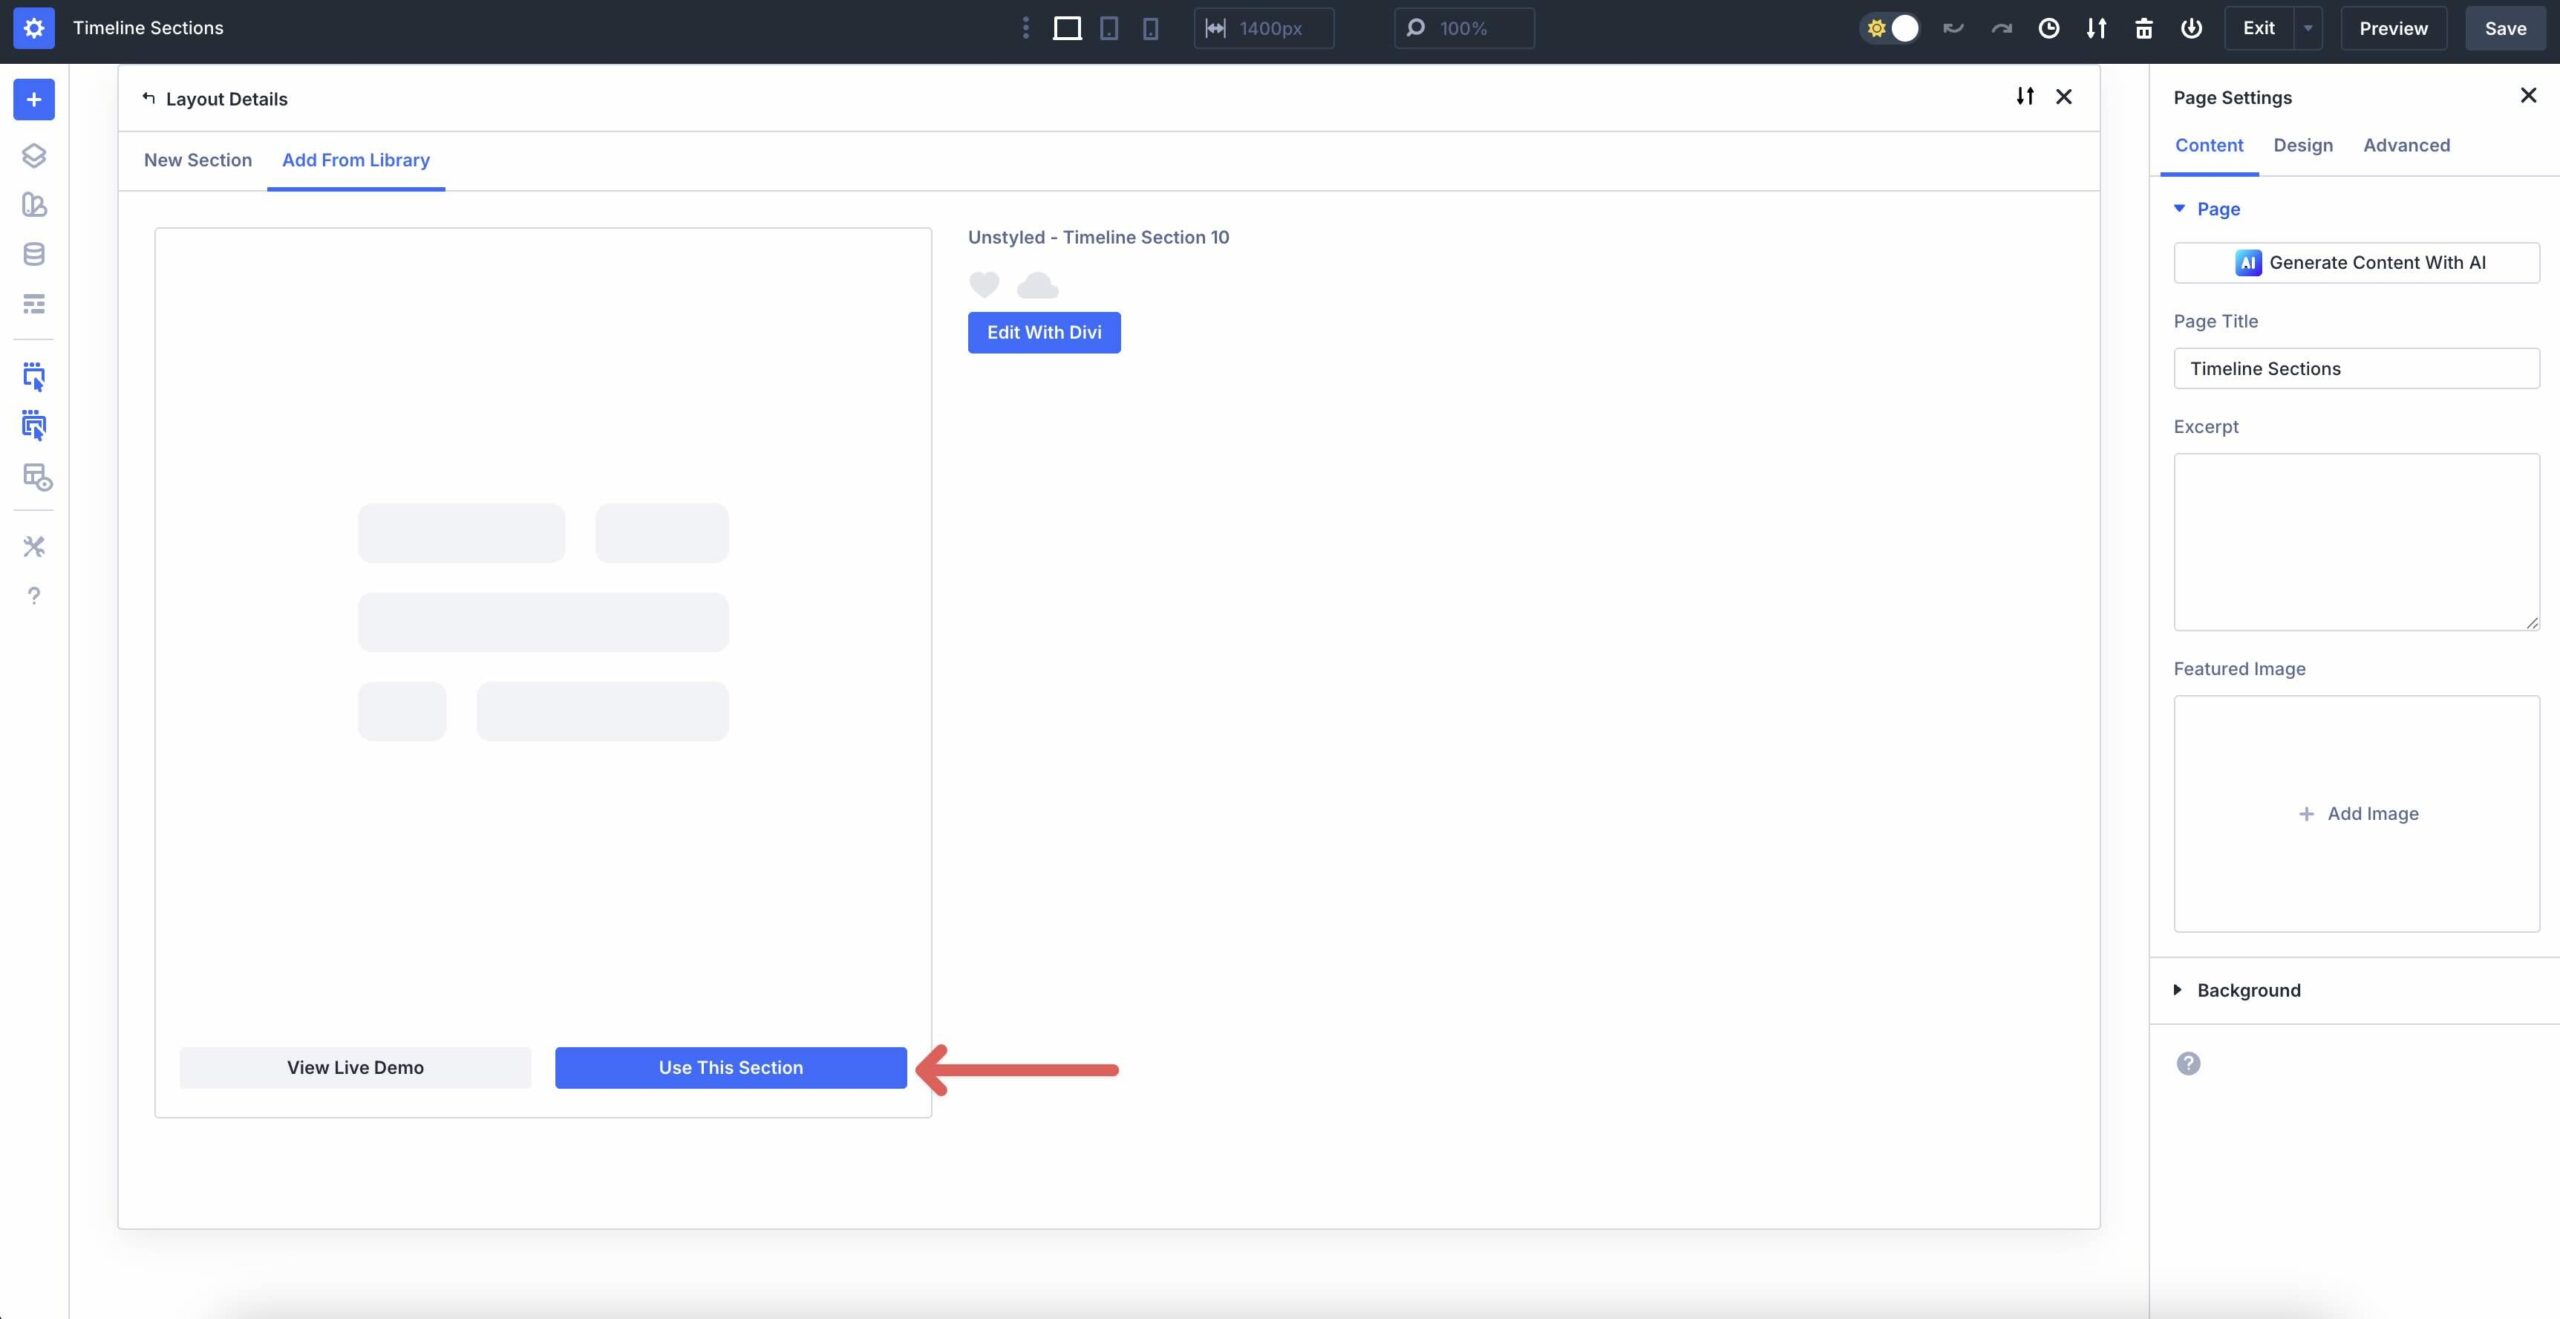Switch to the New Section tab

(x=197, y=160)
